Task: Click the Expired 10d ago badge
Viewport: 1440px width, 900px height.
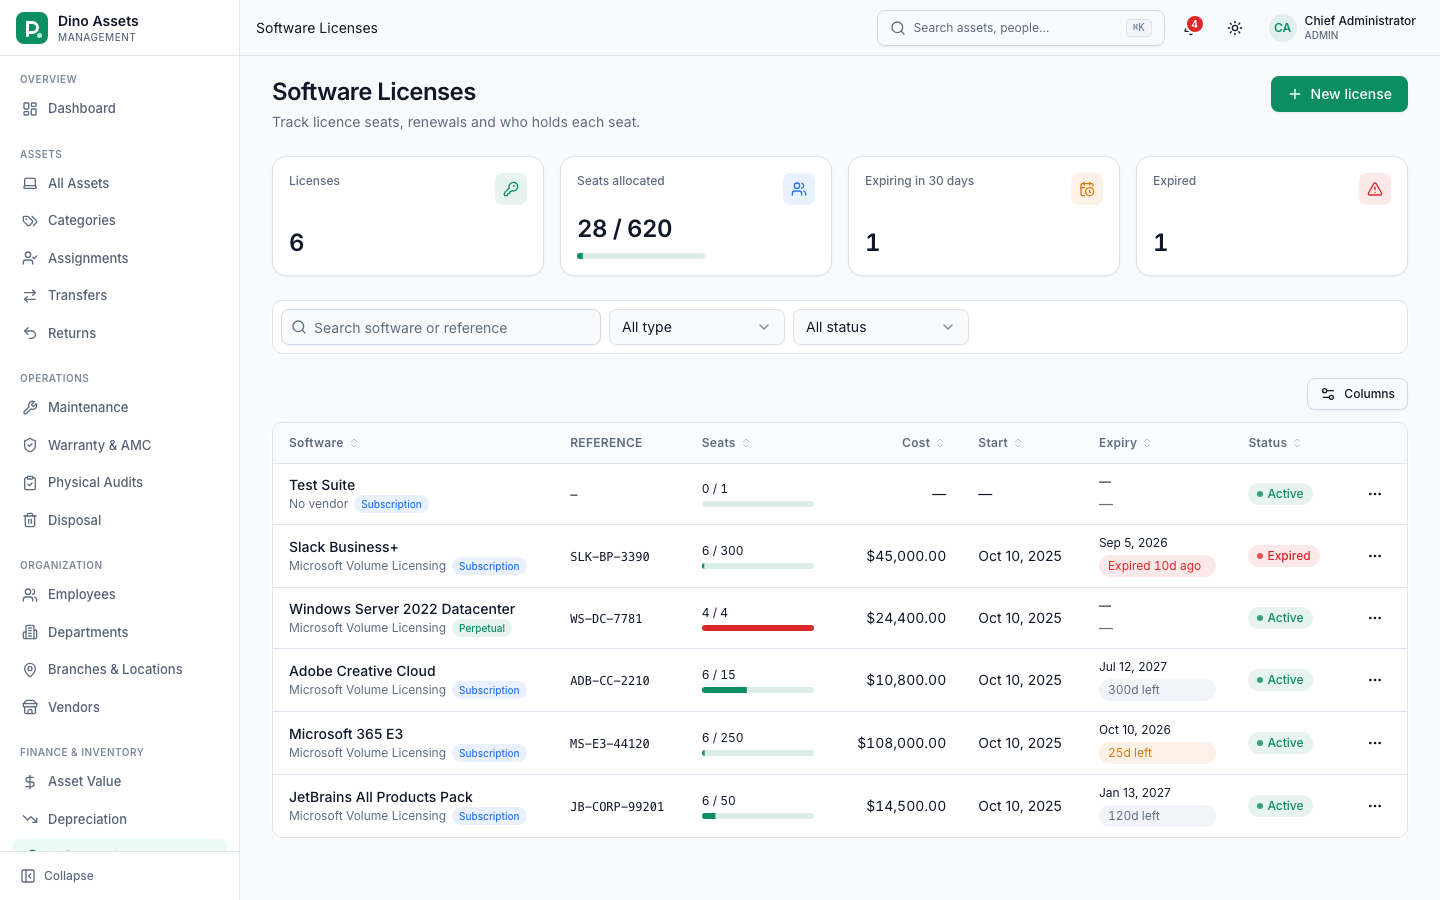Action: click(1157, 566)
